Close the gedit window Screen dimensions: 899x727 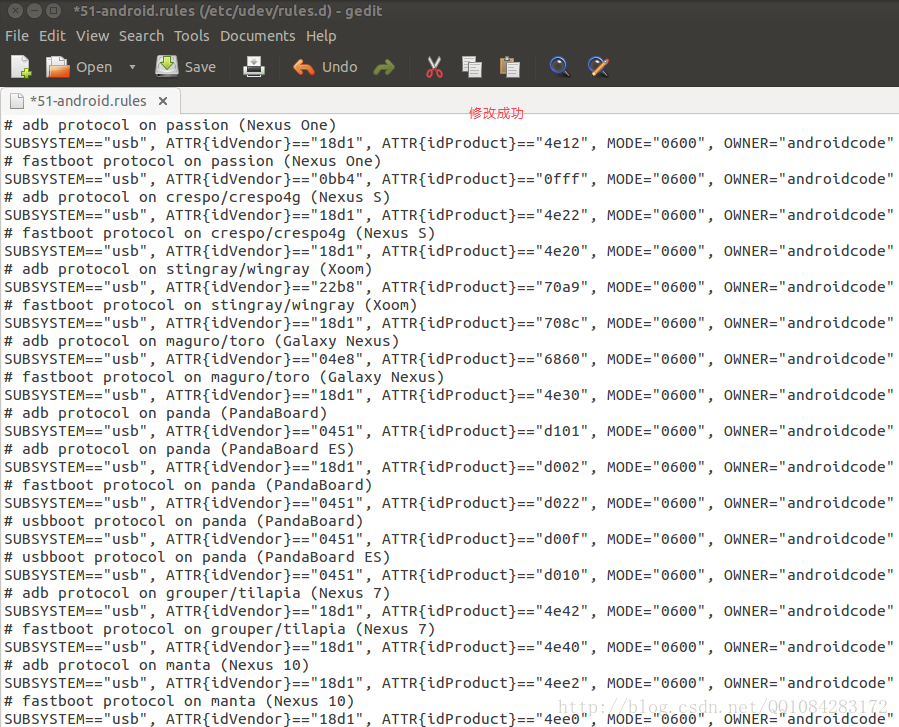pos(15,10)
